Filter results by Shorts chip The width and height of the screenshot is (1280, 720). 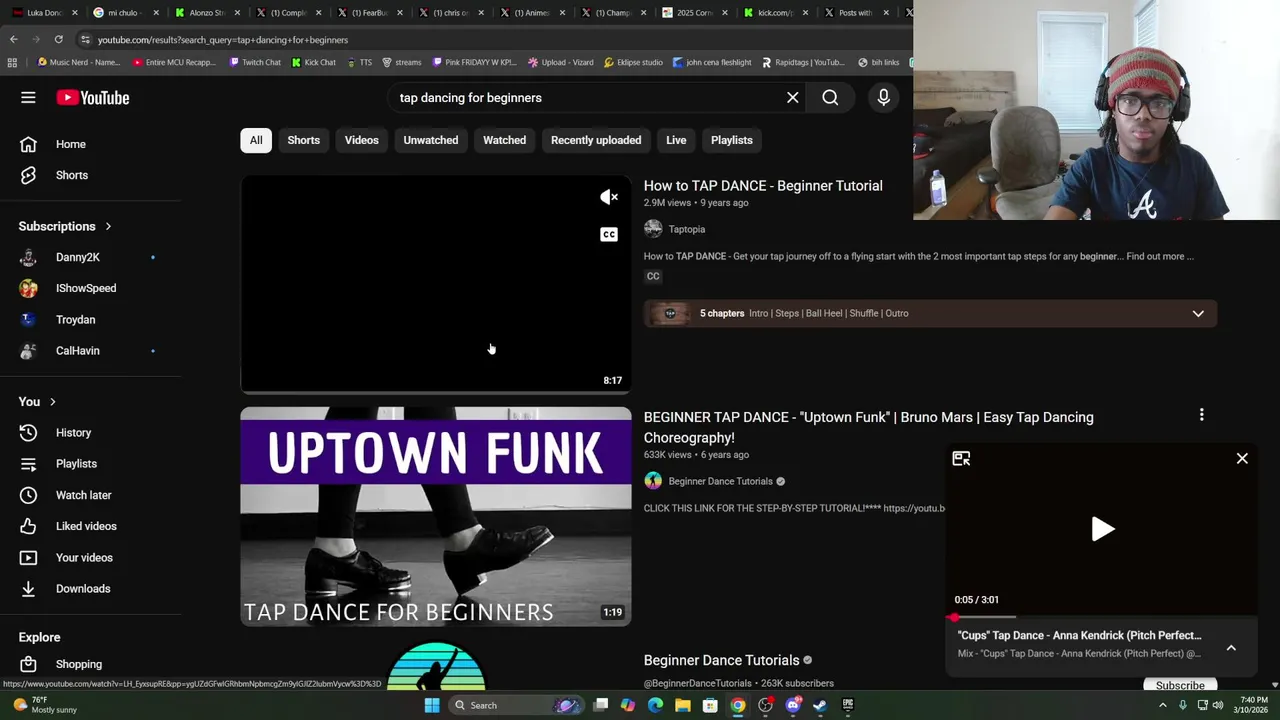[x=304, y=140]
